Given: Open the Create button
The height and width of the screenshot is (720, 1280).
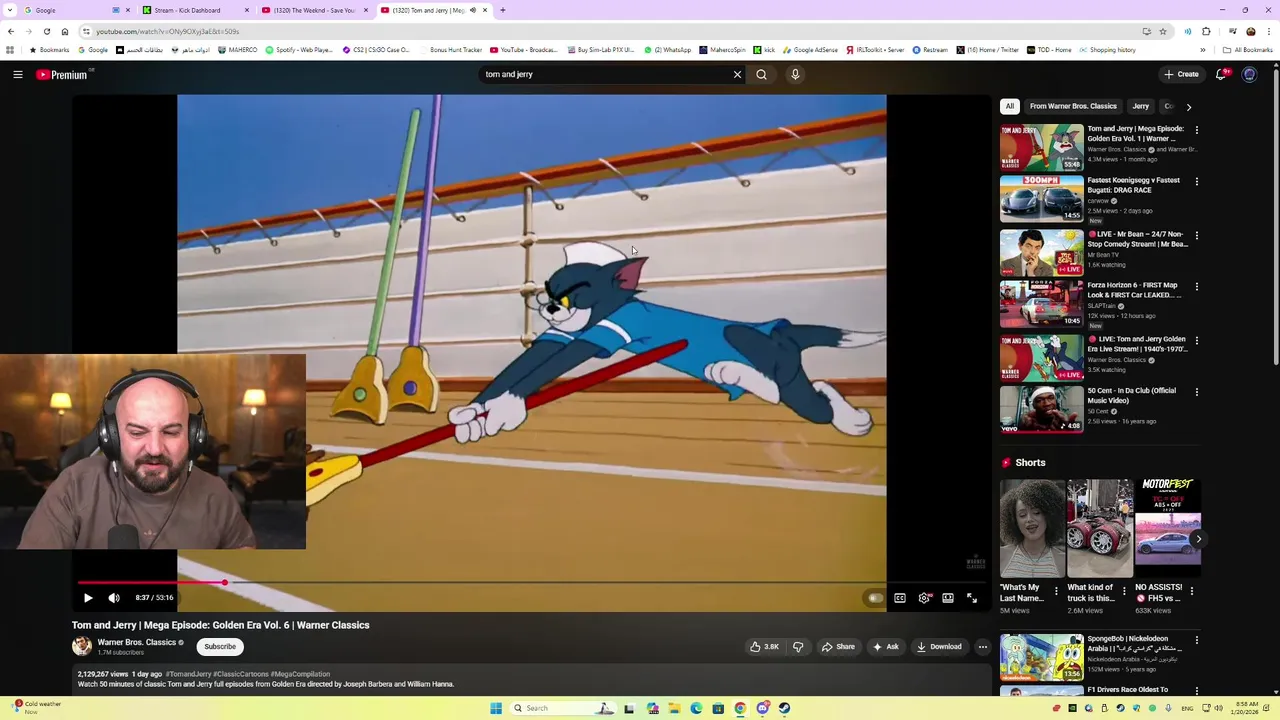Looking at the screenshot, I should point(1181,74).
